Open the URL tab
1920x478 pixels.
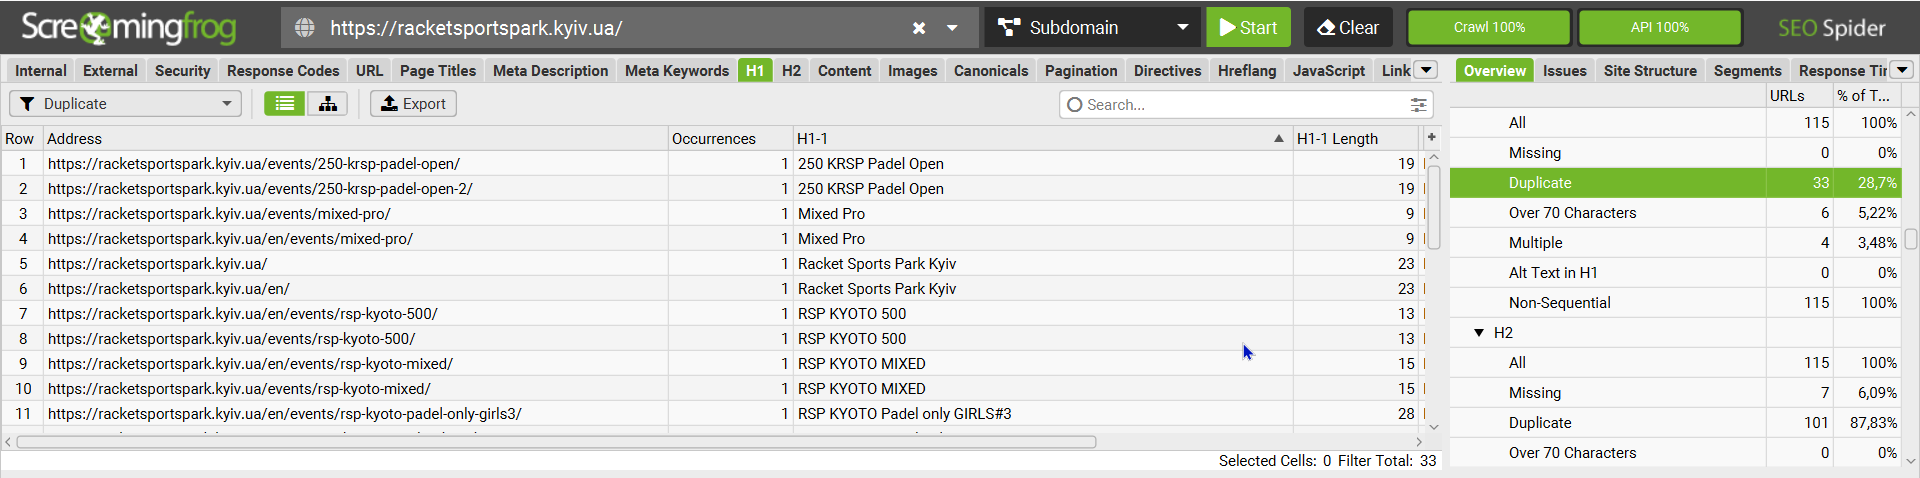pyautogui.click(x=369, y=70)
